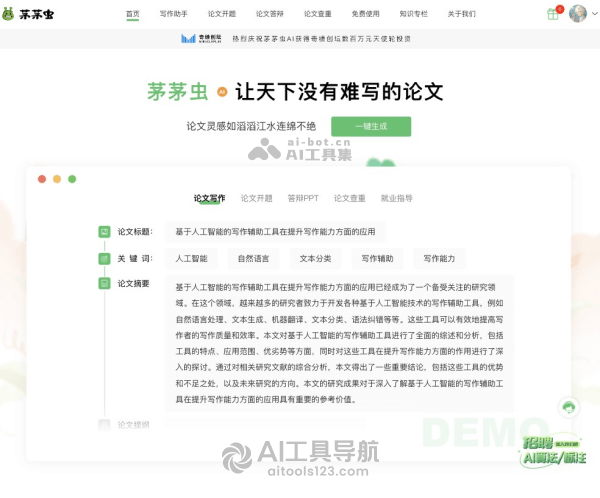Screen dimensions: 600x498
Task: Click the 论文标题 label
Action: click(x=135, y=232)
